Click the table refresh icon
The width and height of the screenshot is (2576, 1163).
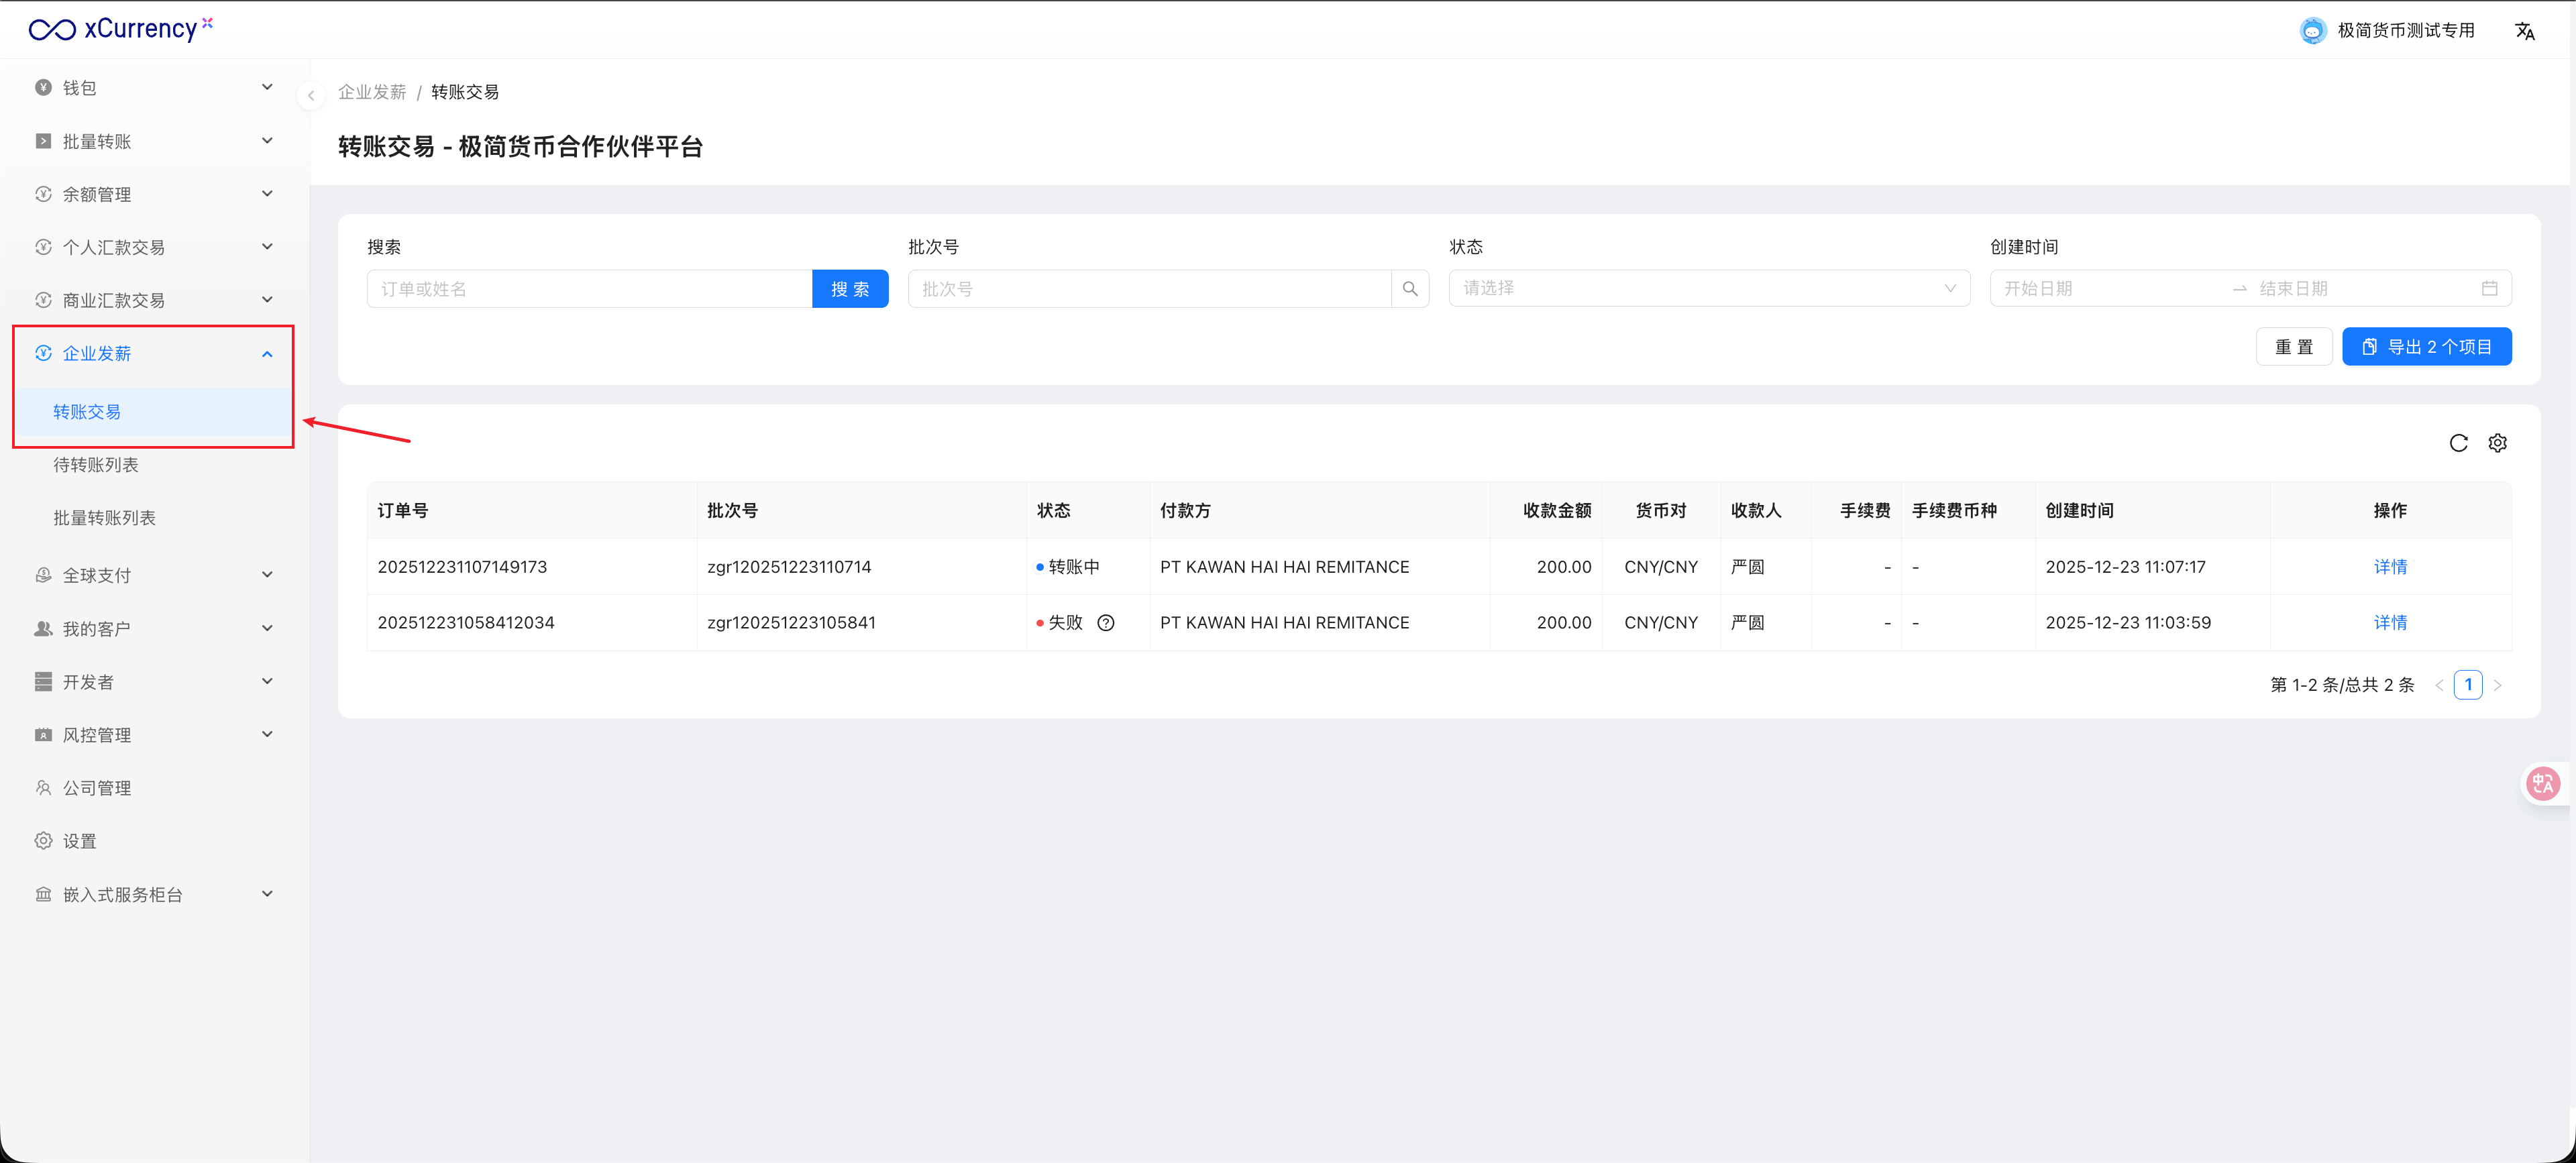pos(2458,443)
